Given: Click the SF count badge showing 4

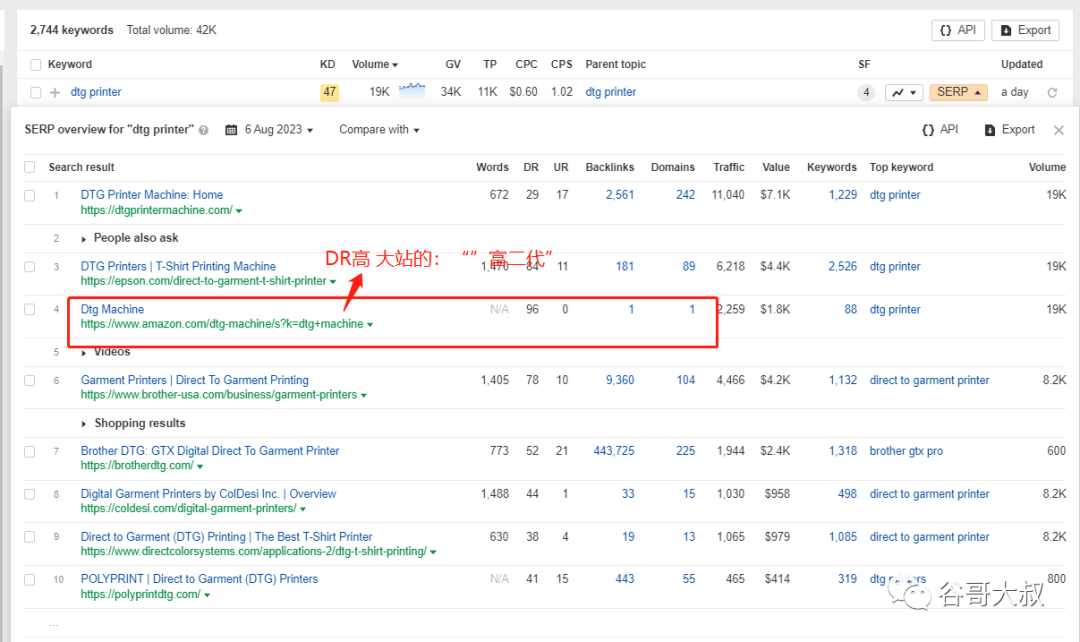Looking at the screenshot, I should pos(866,92).
